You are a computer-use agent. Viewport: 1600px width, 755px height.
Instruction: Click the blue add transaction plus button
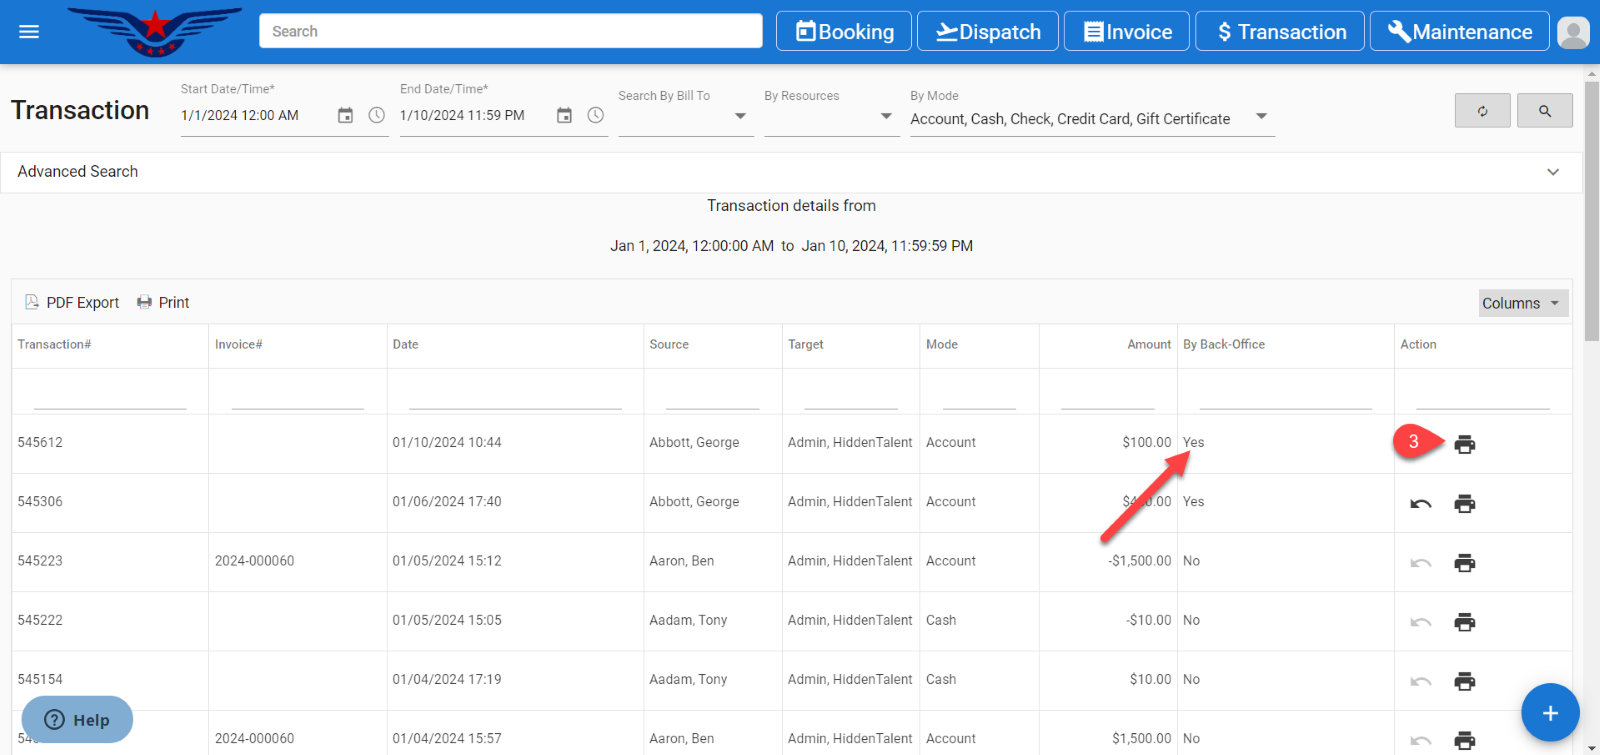(1549, 713)
